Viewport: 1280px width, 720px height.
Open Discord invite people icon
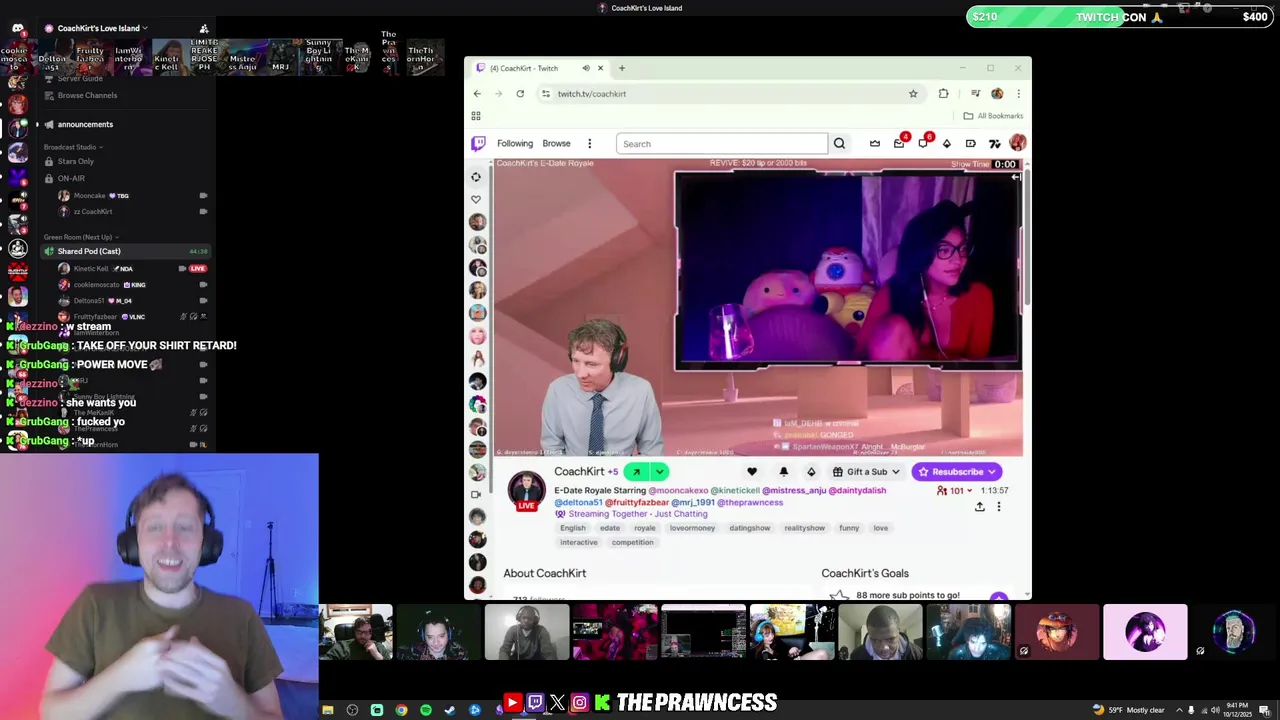click(204, 28)
